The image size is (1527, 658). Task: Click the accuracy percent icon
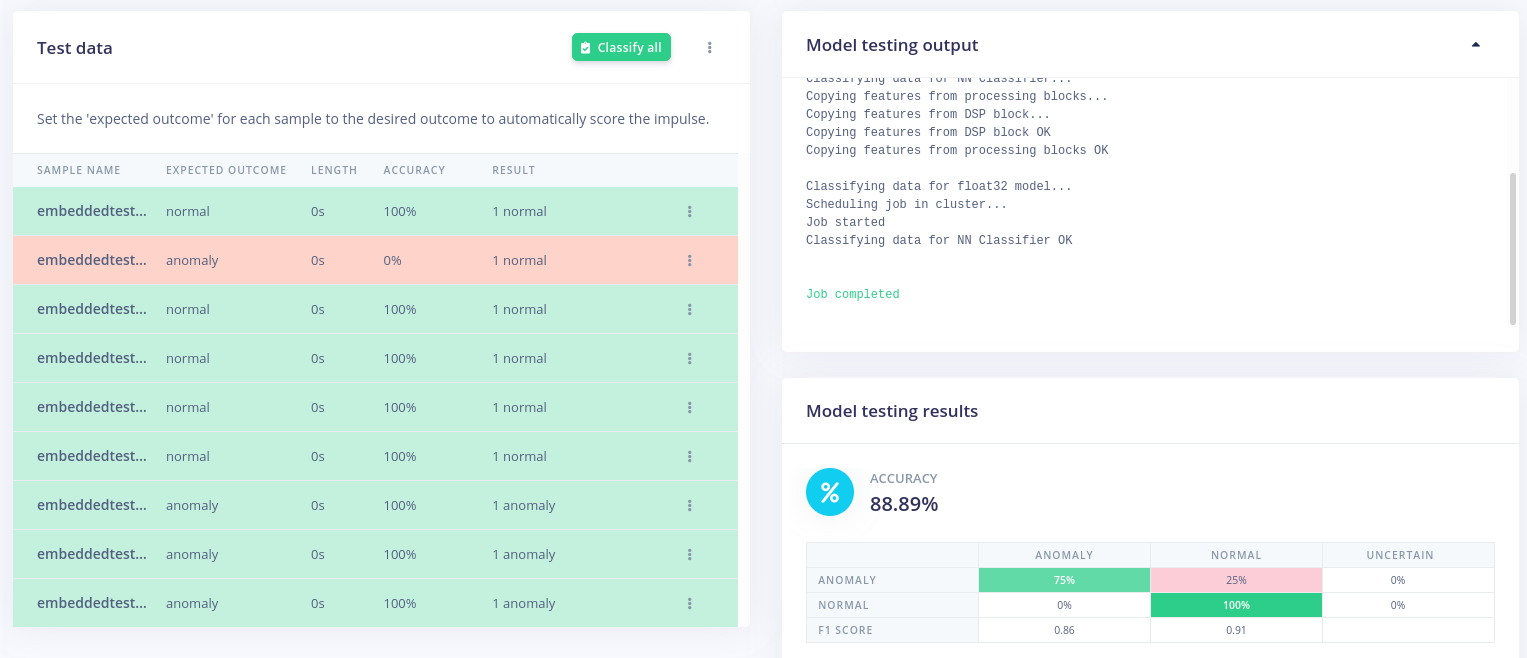pos(830,492)
